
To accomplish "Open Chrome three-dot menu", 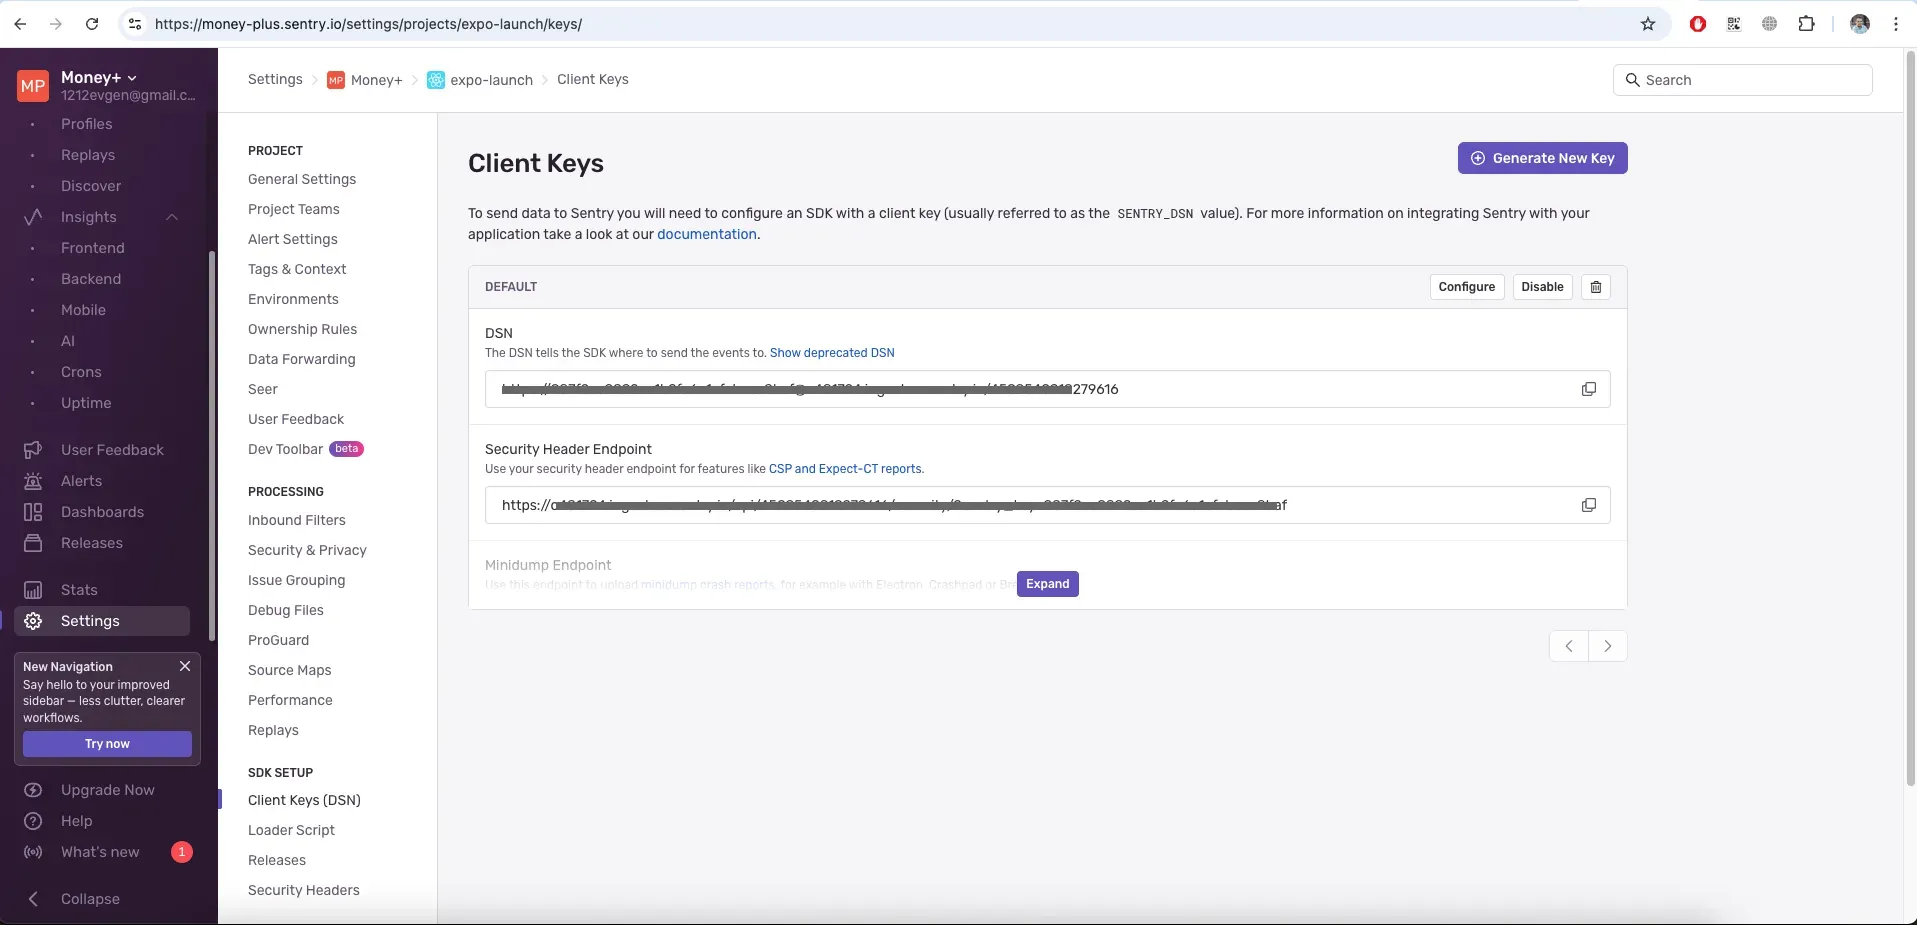I will pyautogui.click(x=1896, y=24).
